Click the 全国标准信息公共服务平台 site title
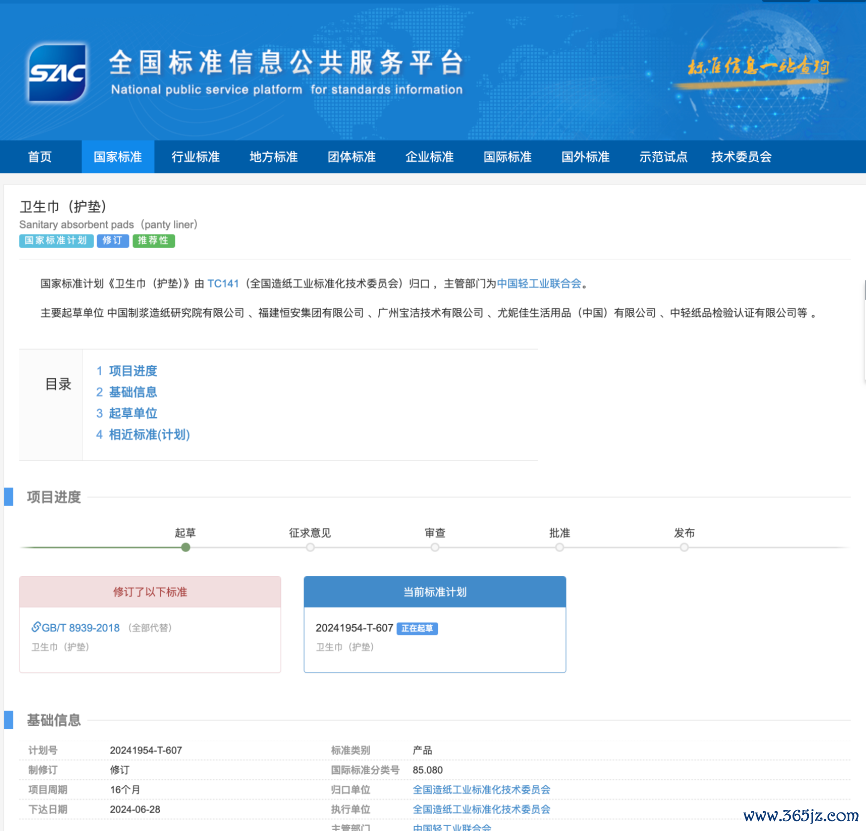866x831 pixels. pyautogui.click(x=286, y=62)
